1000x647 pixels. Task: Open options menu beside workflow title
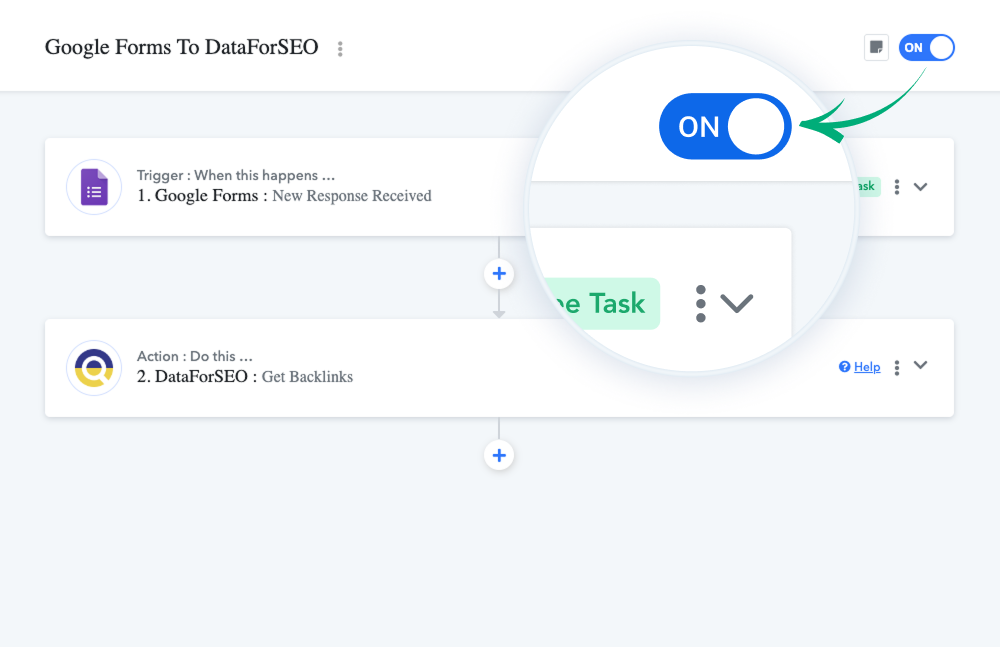coord(340,49)
